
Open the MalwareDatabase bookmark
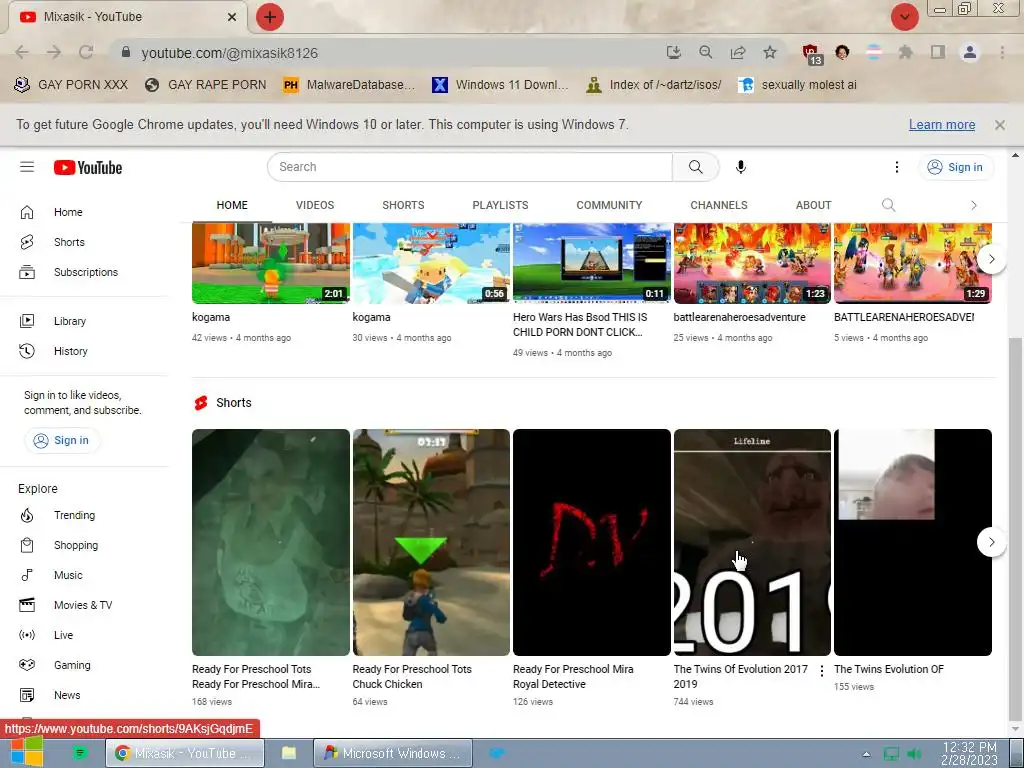(x=349, y=85)
